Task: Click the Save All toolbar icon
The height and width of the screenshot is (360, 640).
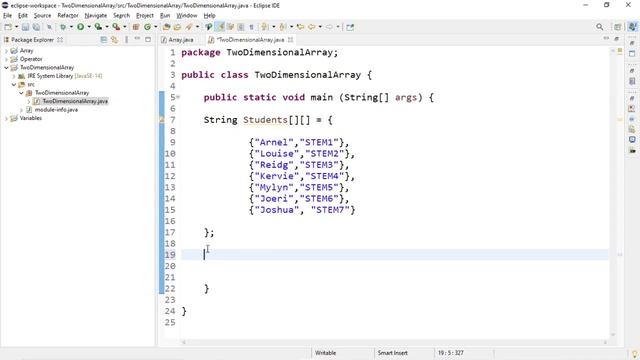Action: click(x=36, y=27)
